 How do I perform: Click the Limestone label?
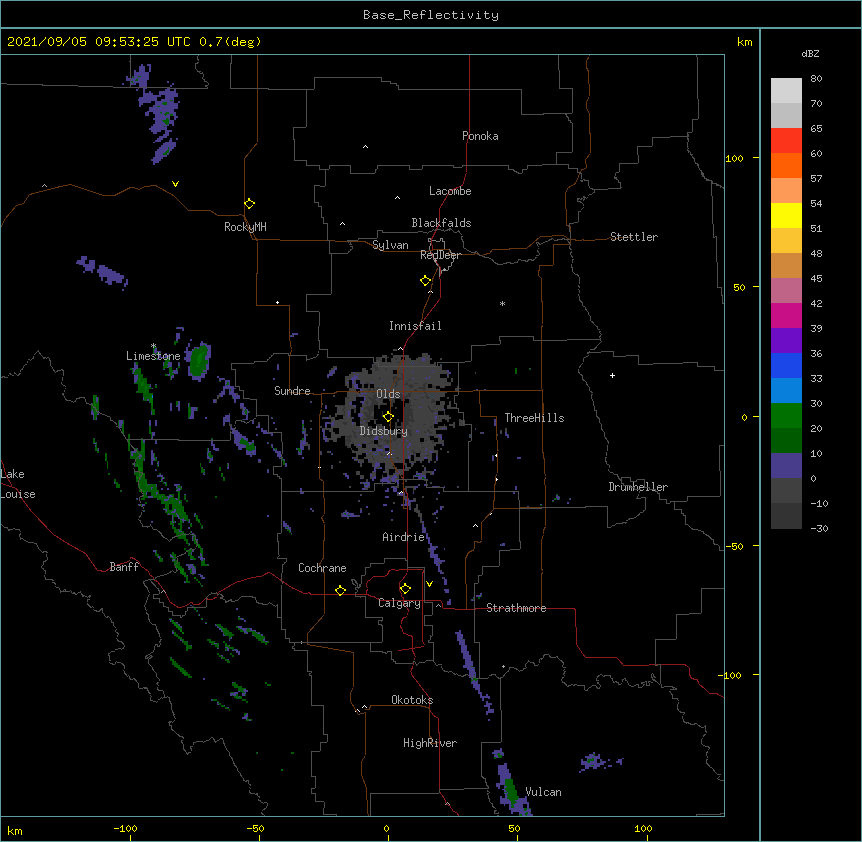(153, 356)
